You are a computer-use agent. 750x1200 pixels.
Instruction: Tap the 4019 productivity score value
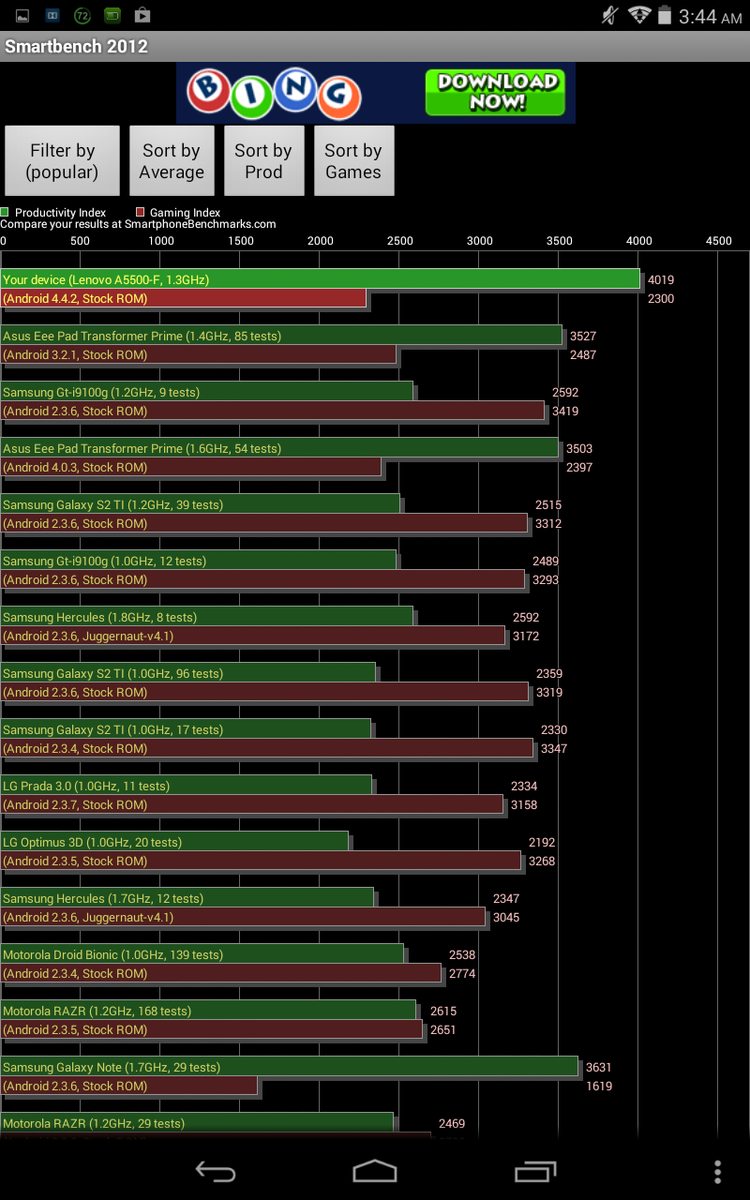661,281
